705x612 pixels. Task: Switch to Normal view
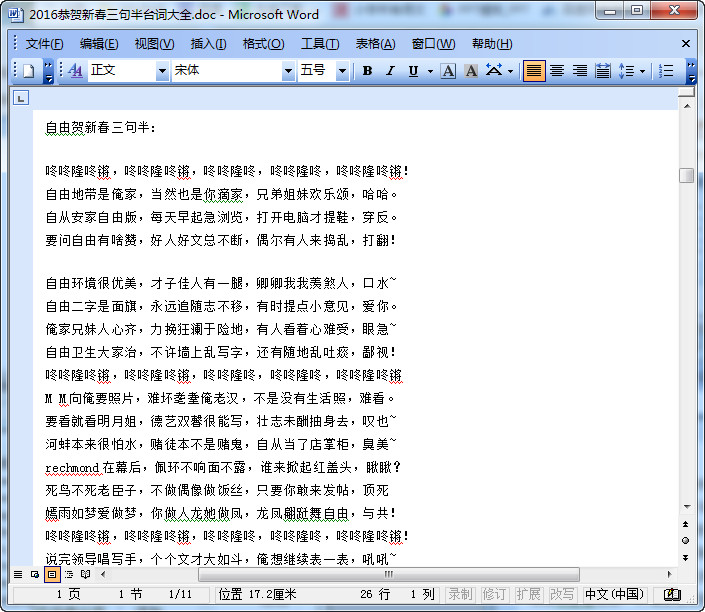click(x=18, y=574)
